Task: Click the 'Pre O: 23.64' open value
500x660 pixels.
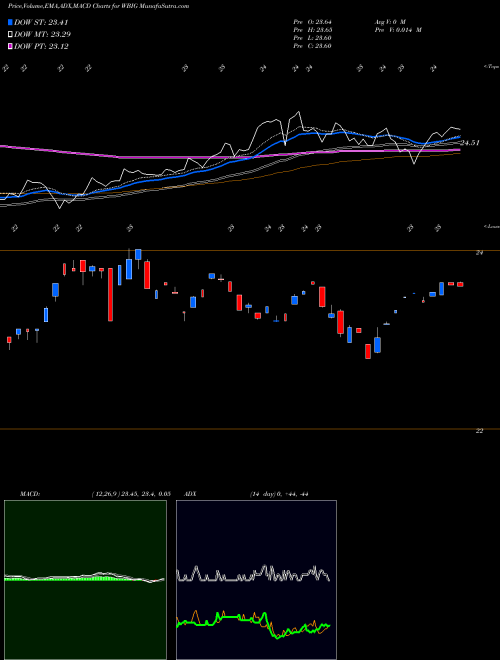Action: [x=313, y=22]
